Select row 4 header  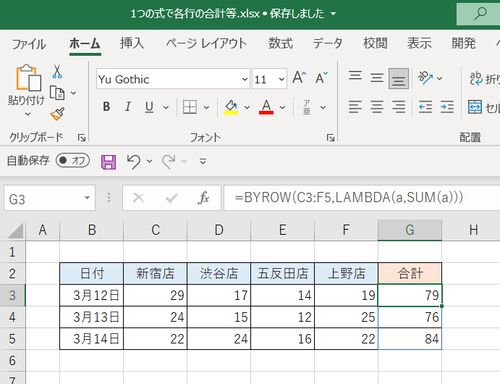coord(12,317)
